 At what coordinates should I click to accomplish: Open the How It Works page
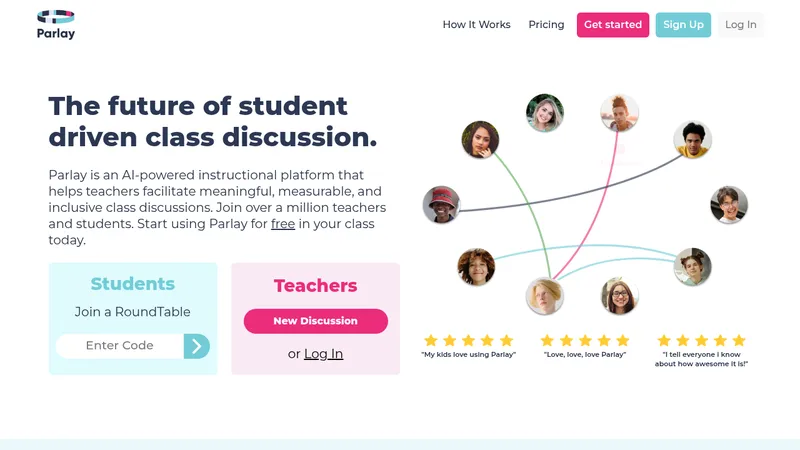tap(477, 24)
